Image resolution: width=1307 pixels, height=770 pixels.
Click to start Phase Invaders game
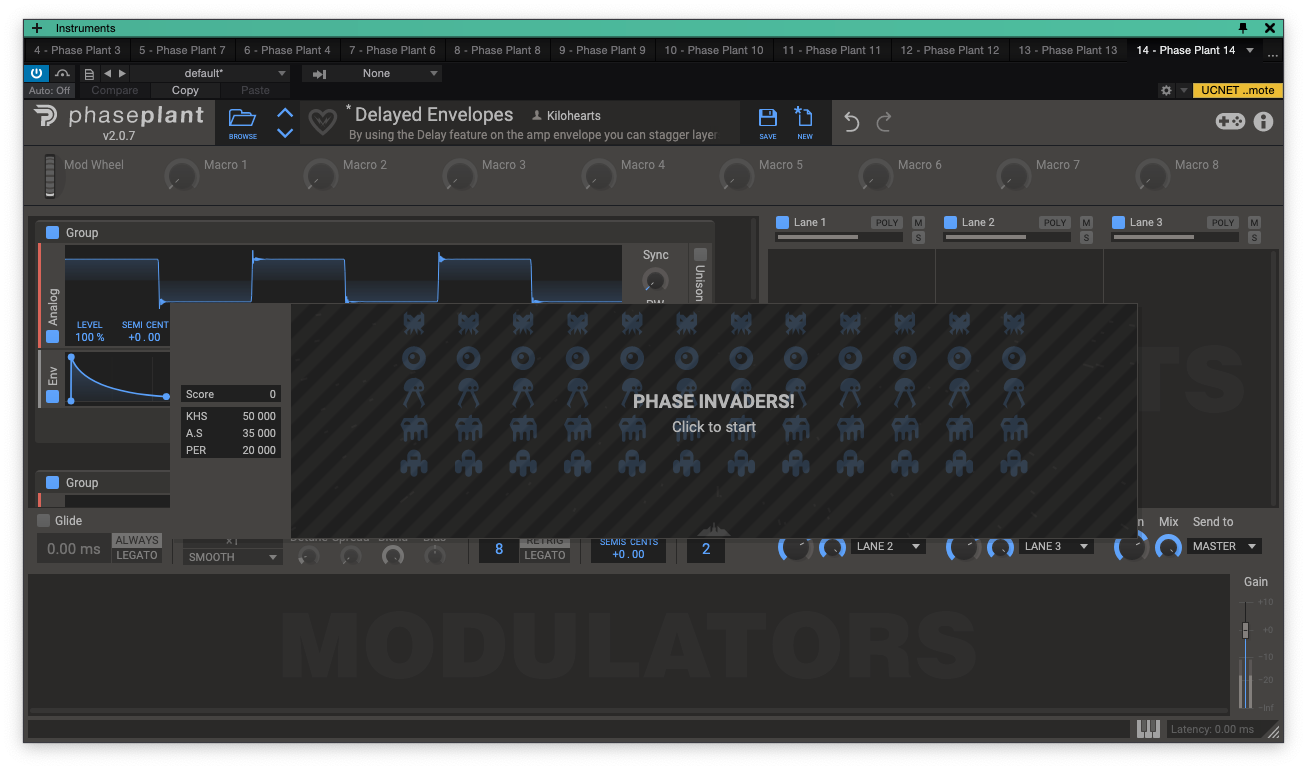(x=714, y=427)
